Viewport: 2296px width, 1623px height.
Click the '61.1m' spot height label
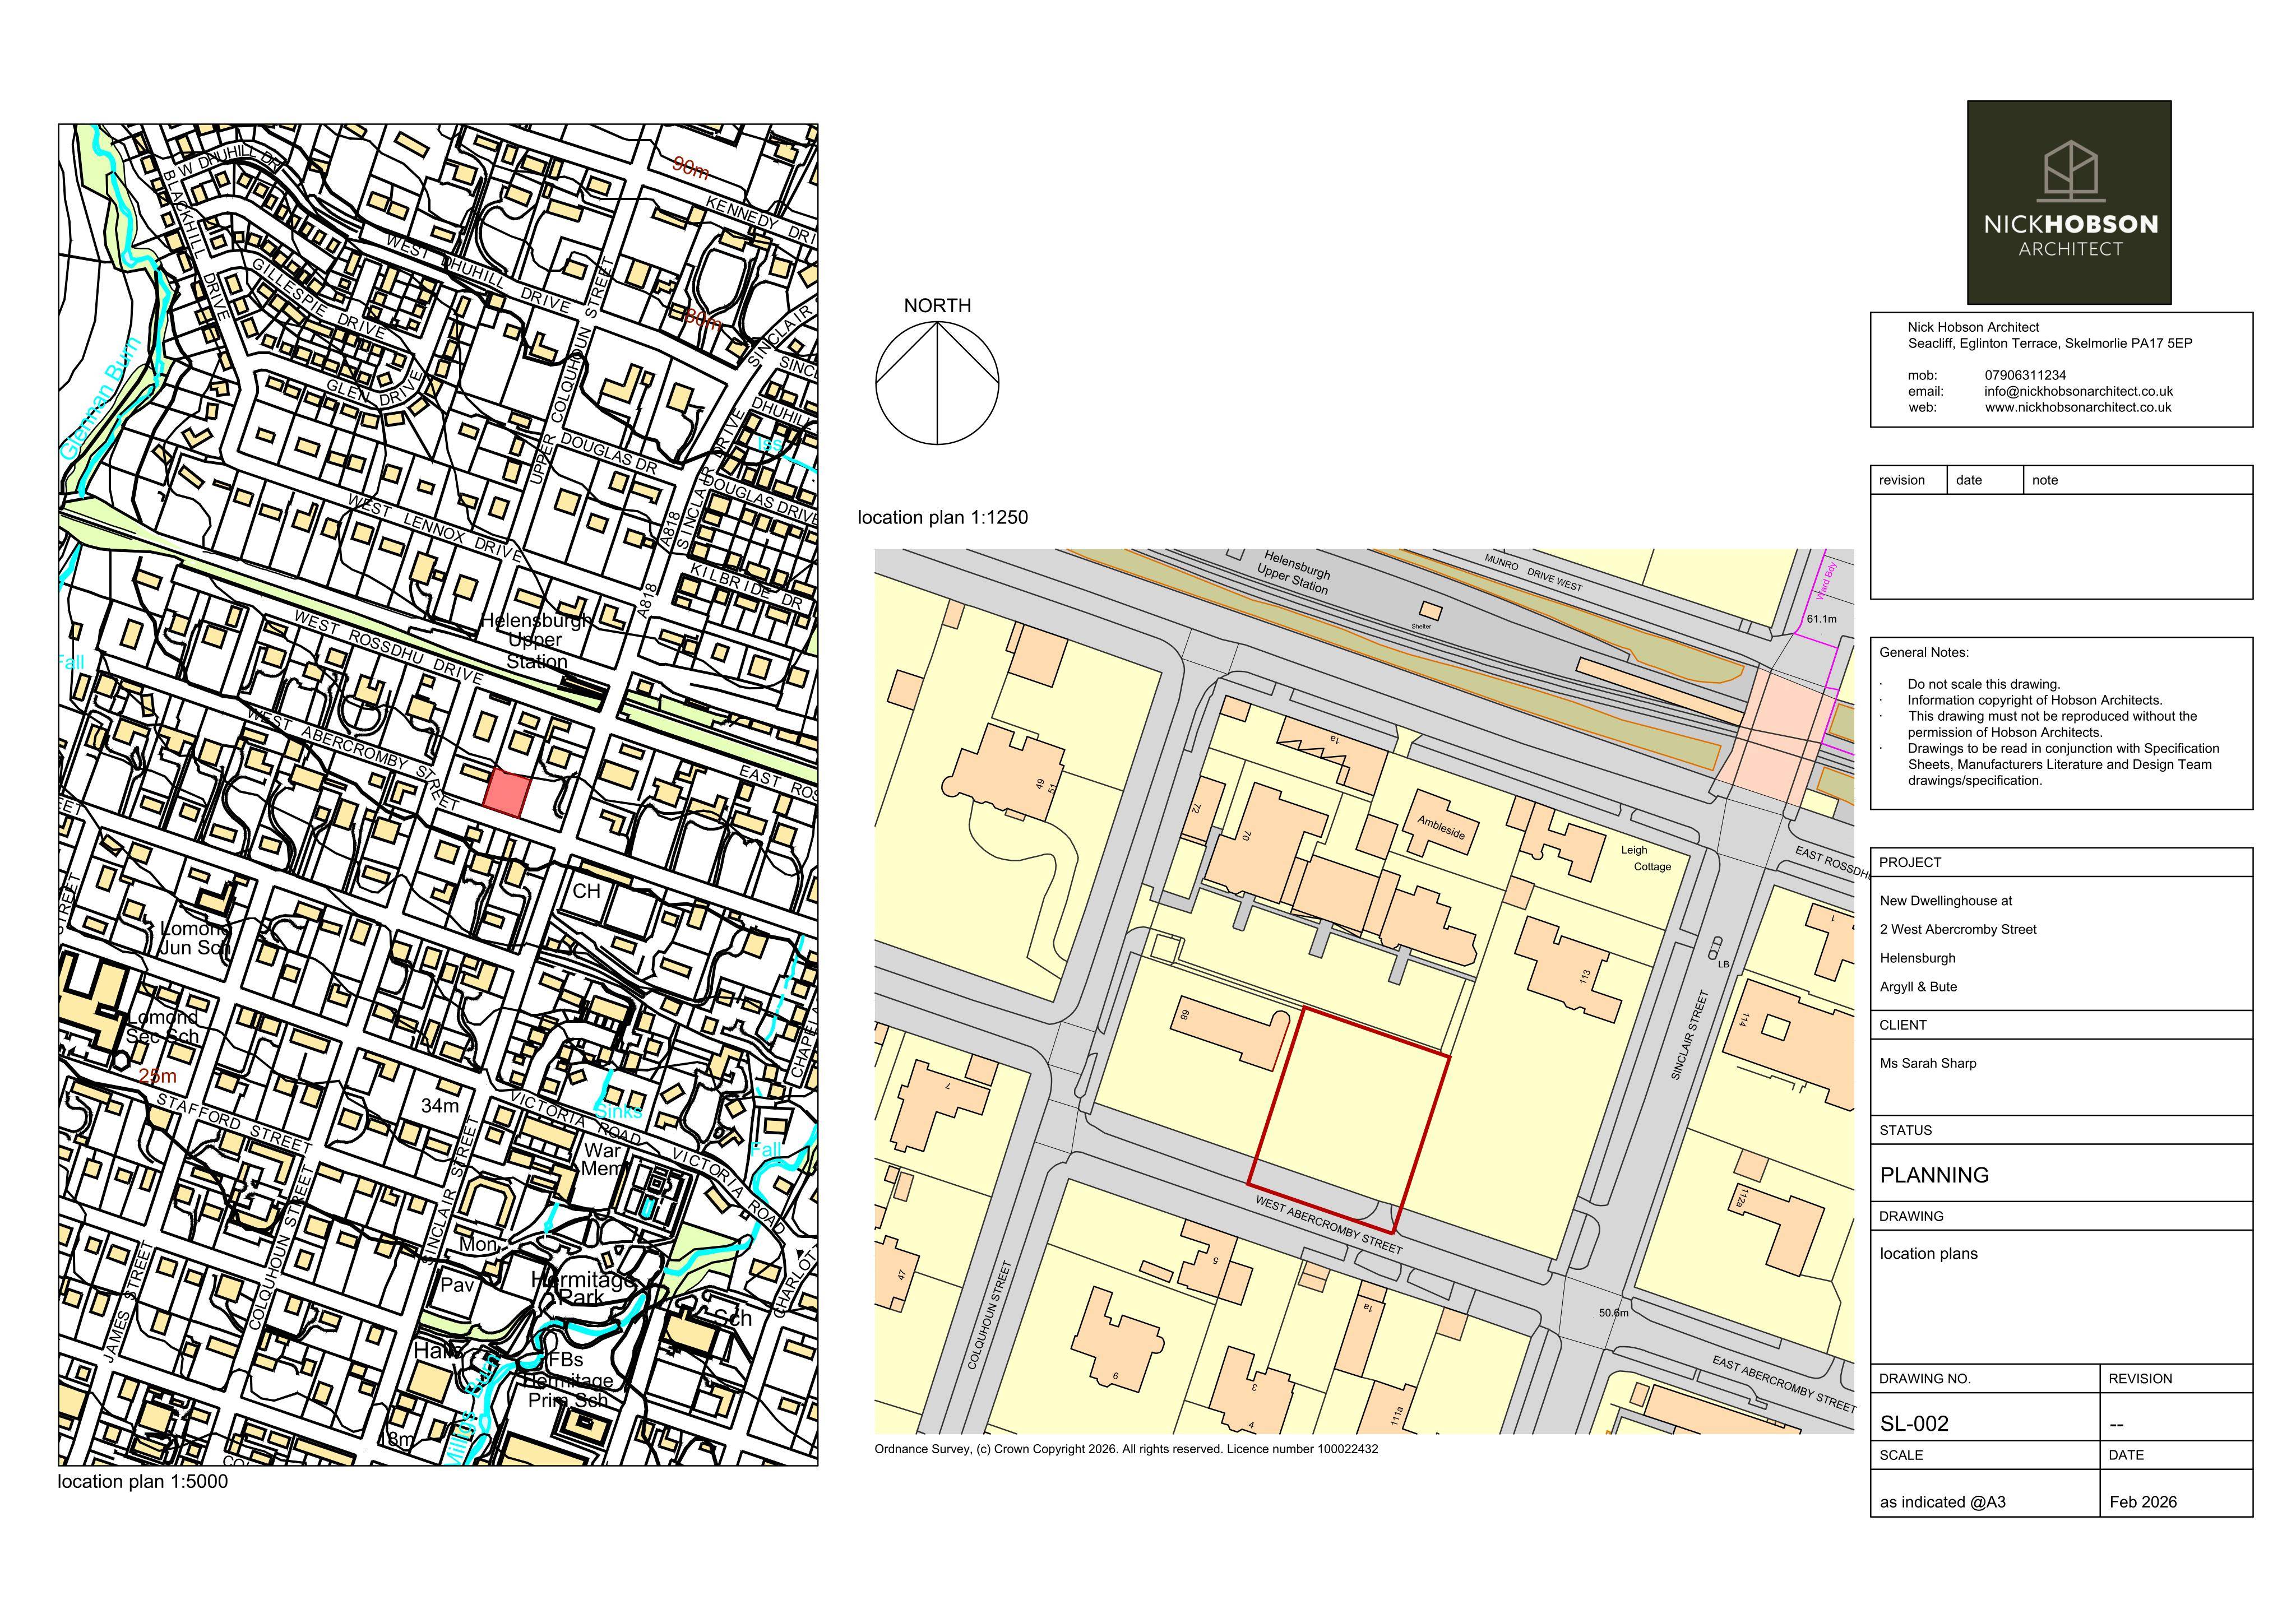click(x=1822, y=619)
